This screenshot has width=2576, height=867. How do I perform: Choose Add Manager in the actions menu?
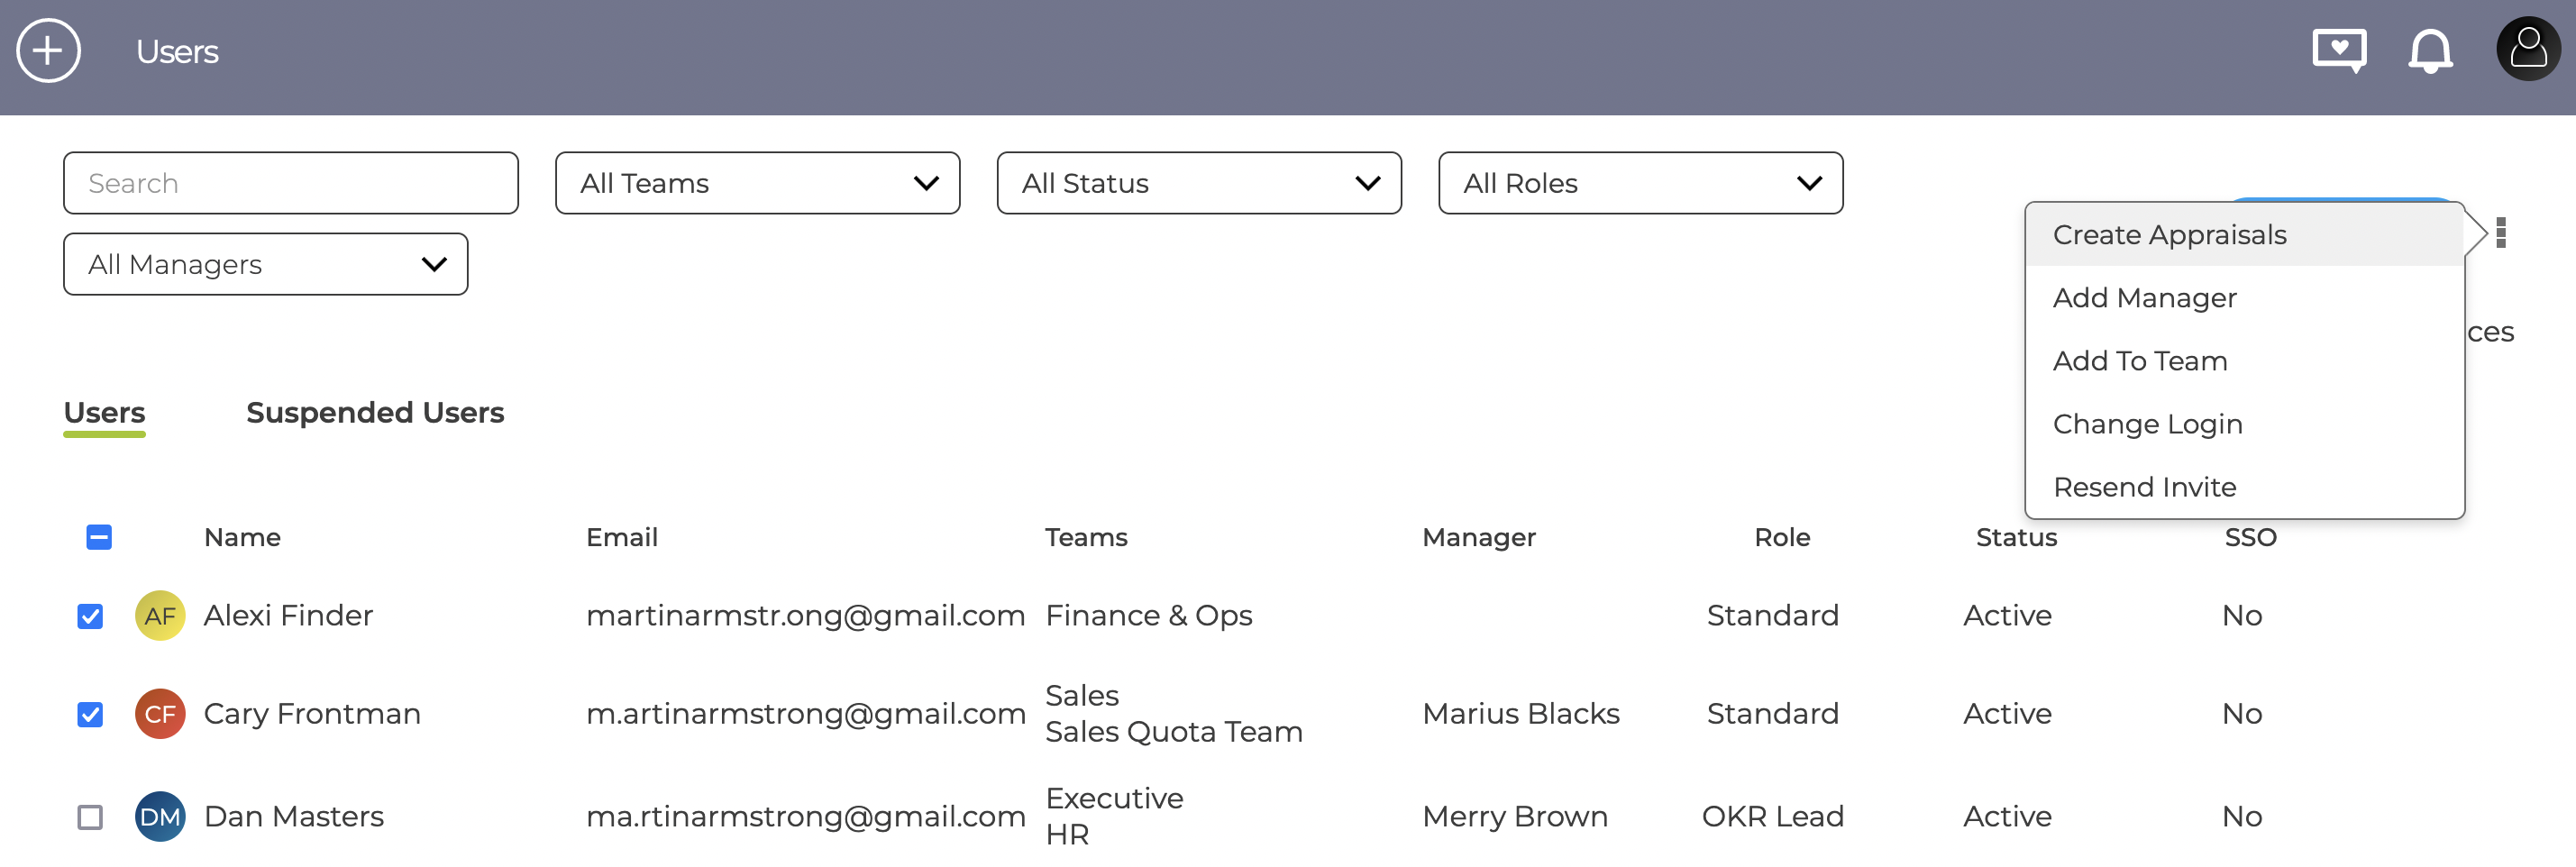[2244, 298]
